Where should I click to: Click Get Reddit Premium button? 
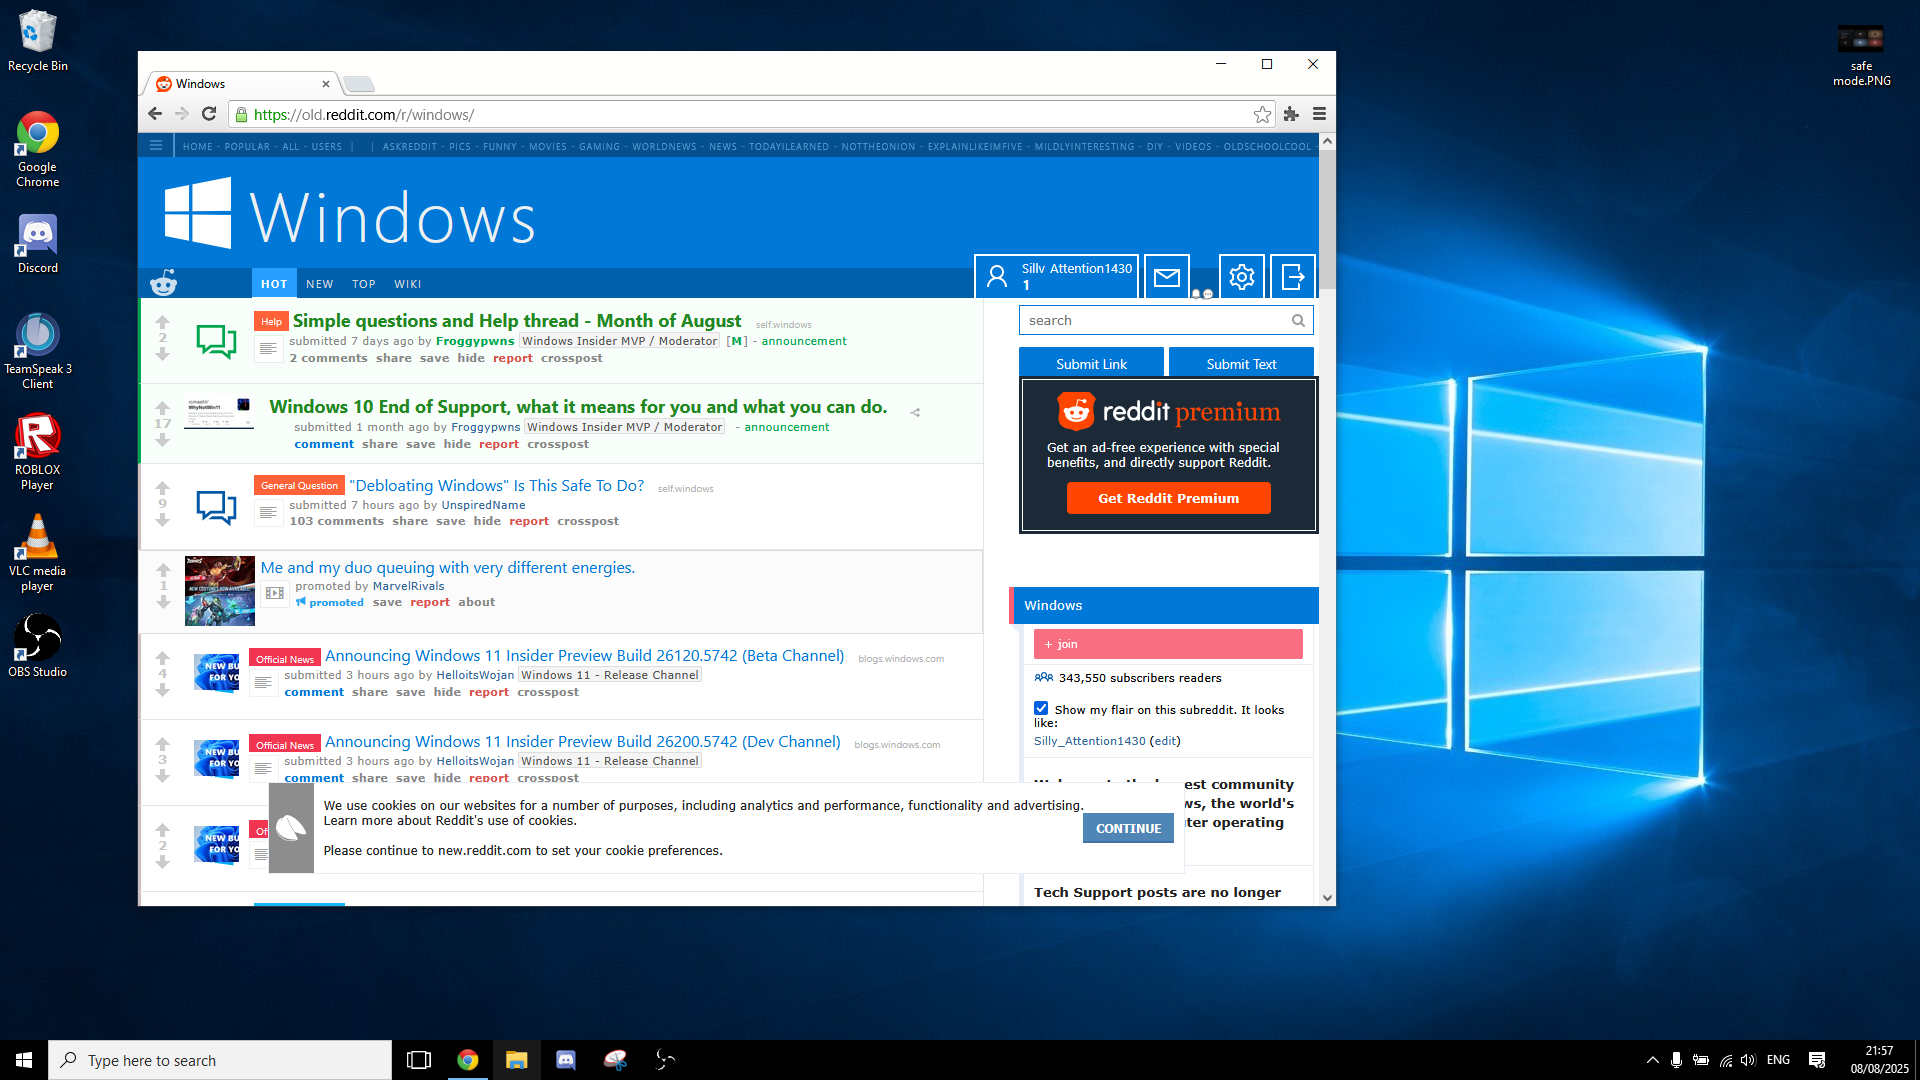pos(1168,498)
